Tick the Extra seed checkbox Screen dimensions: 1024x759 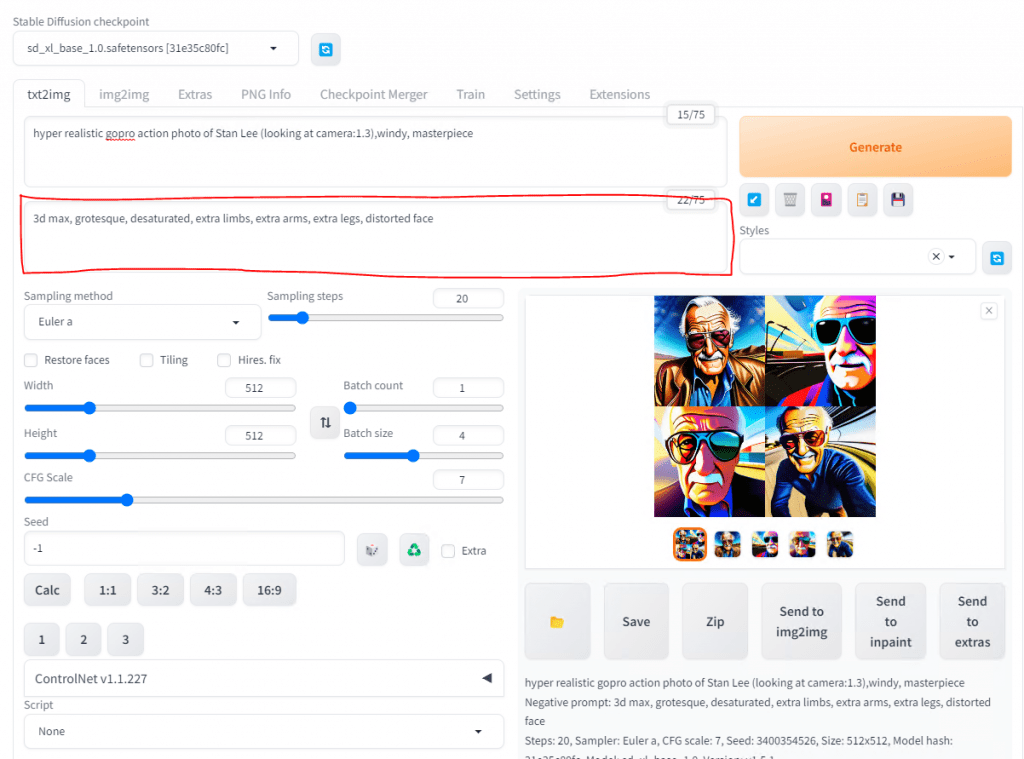[x=448, y=551]
